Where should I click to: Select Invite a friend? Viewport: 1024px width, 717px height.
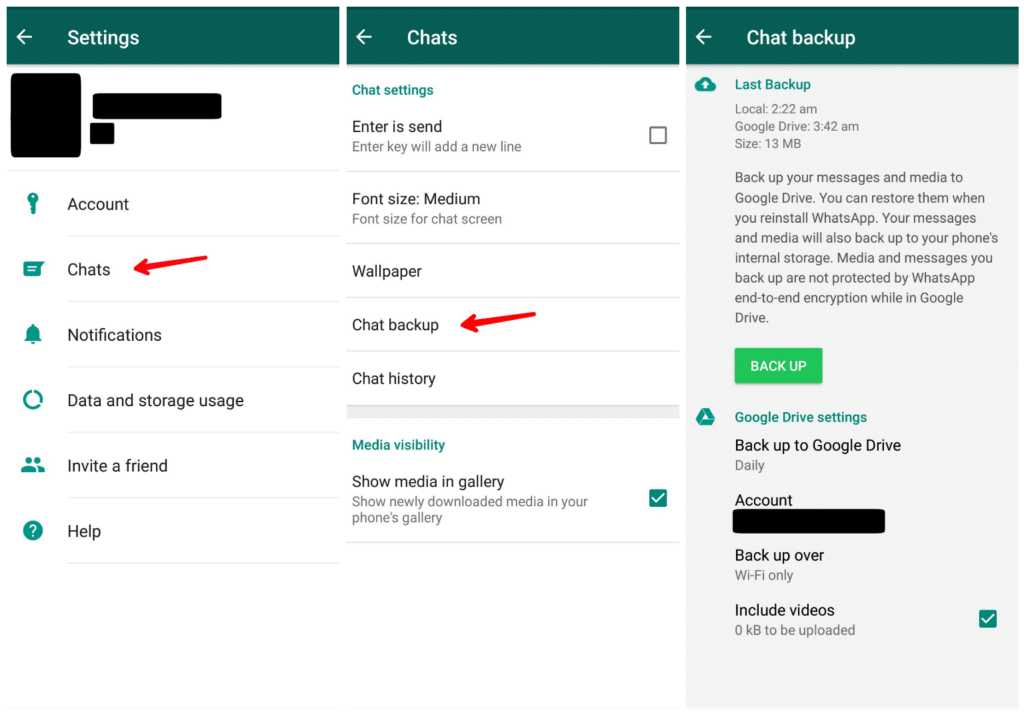point(173,465)
